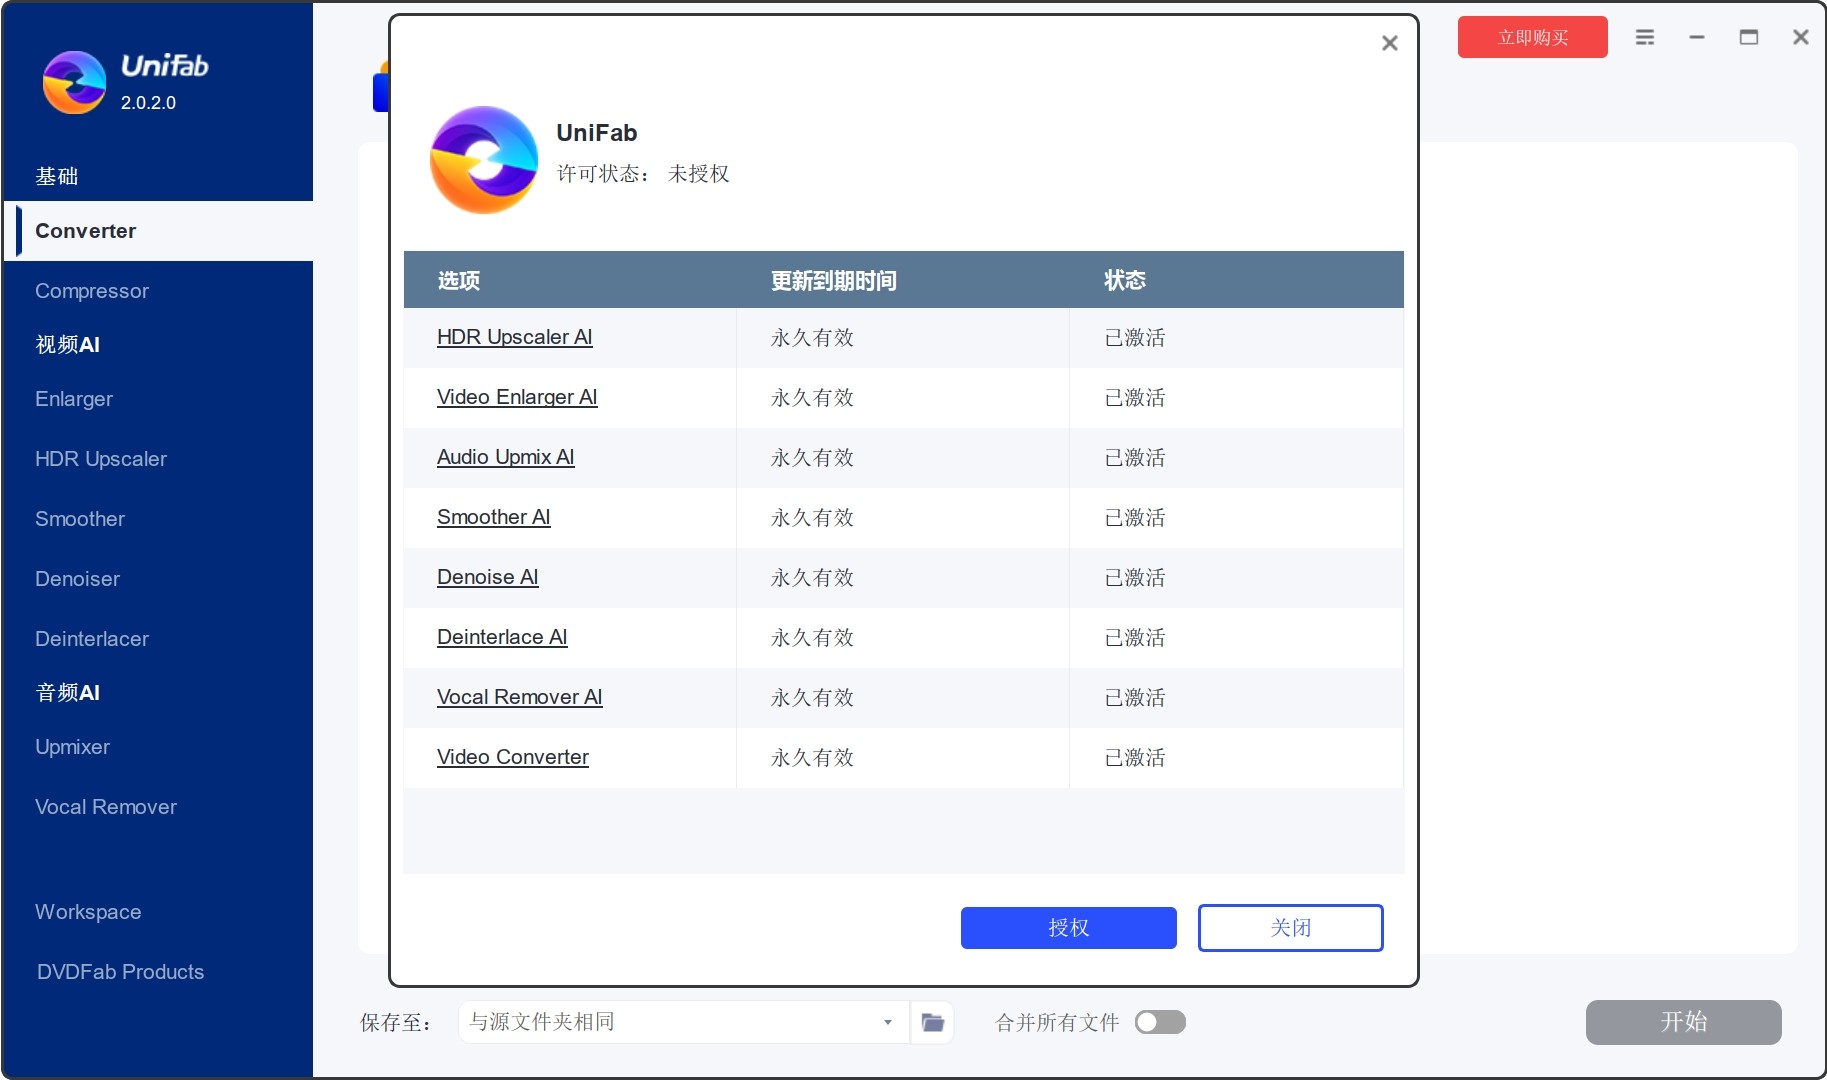Select Denoiser in the sidebar
The height and width of the screenshot is (1080, 1827).
158,579
